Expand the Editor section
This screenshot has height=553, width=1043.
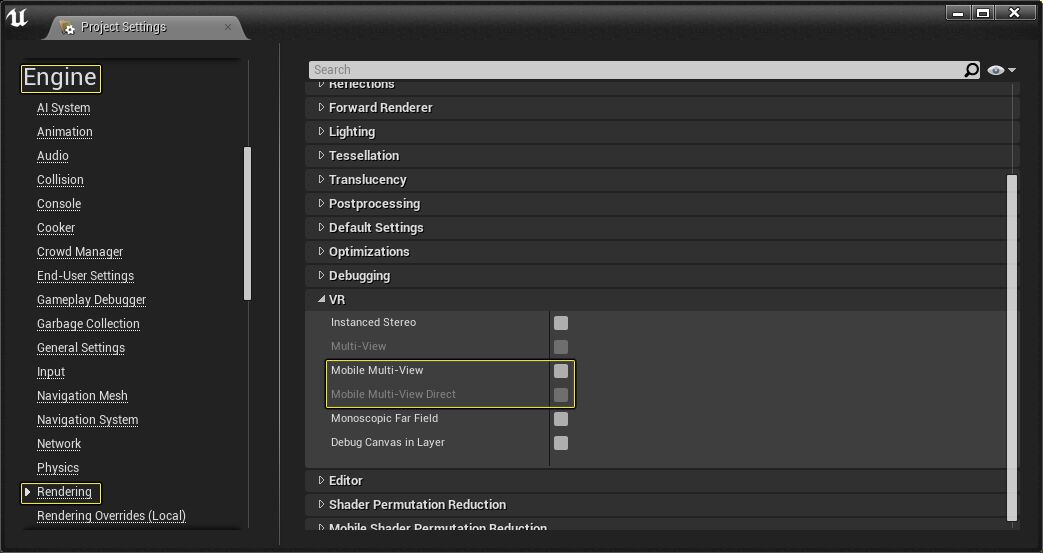(x=321, y=480)
